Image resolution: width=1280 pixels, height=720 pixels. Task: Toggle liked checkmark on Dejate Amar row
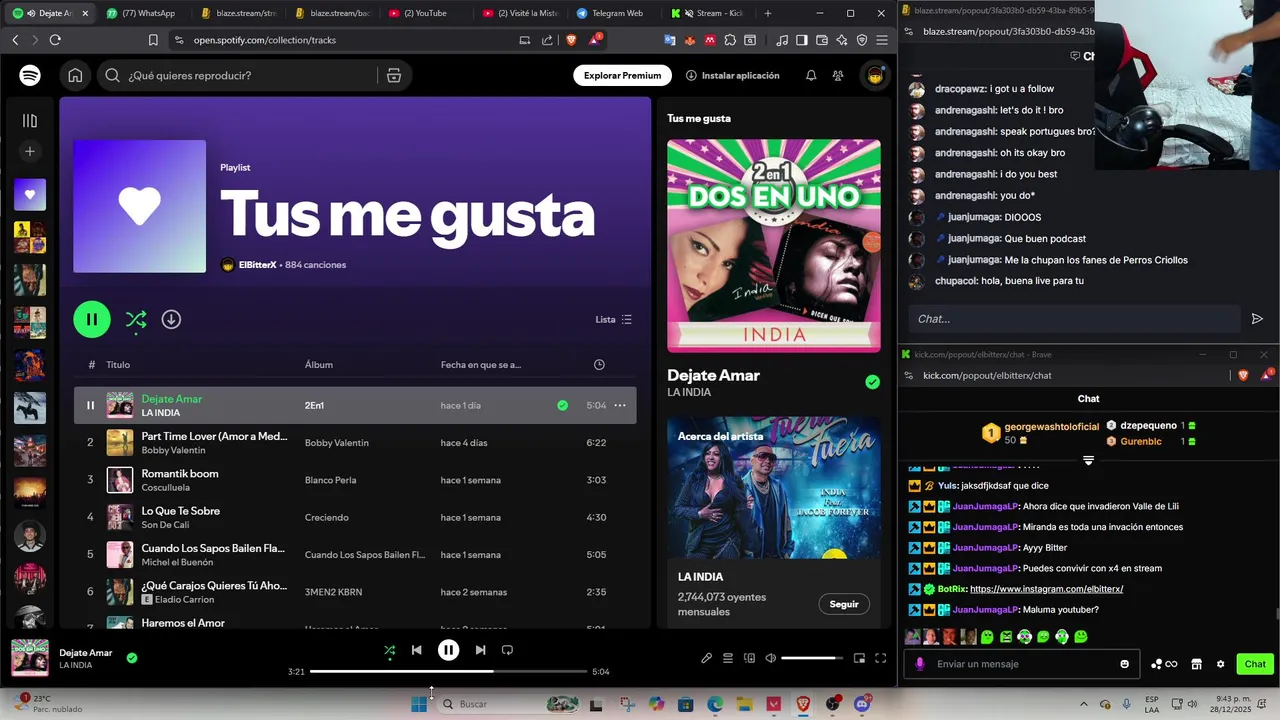coord(562,405)
